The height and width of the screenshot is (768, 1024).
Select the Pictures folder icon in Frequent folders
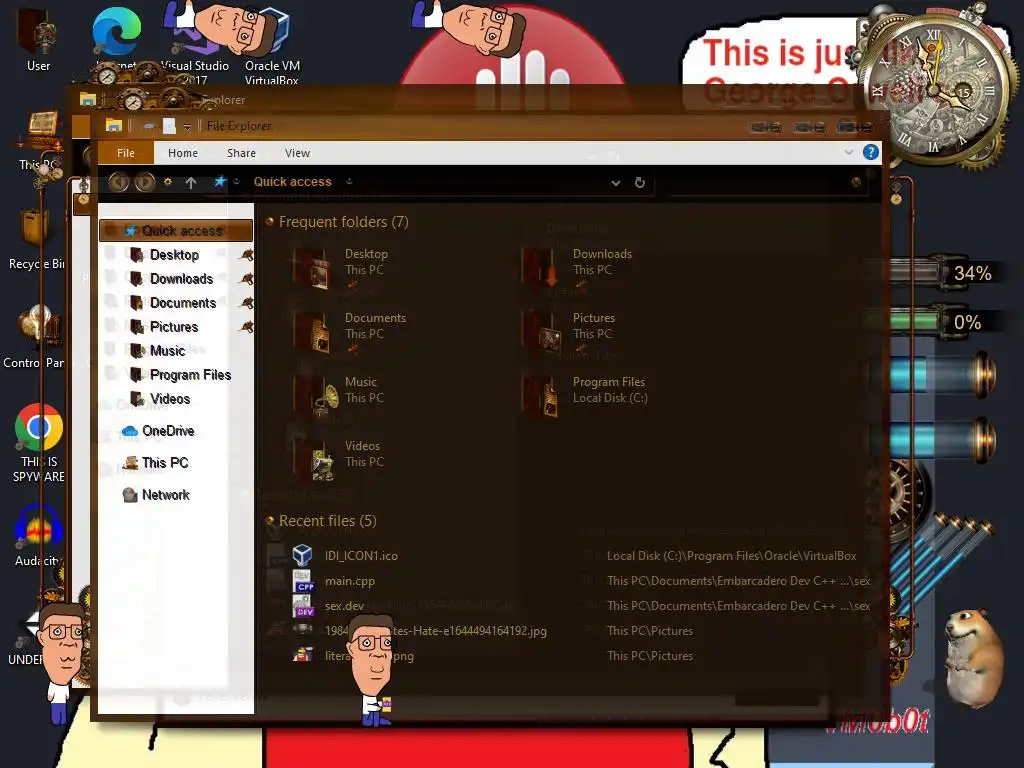[x=540, y=332]
